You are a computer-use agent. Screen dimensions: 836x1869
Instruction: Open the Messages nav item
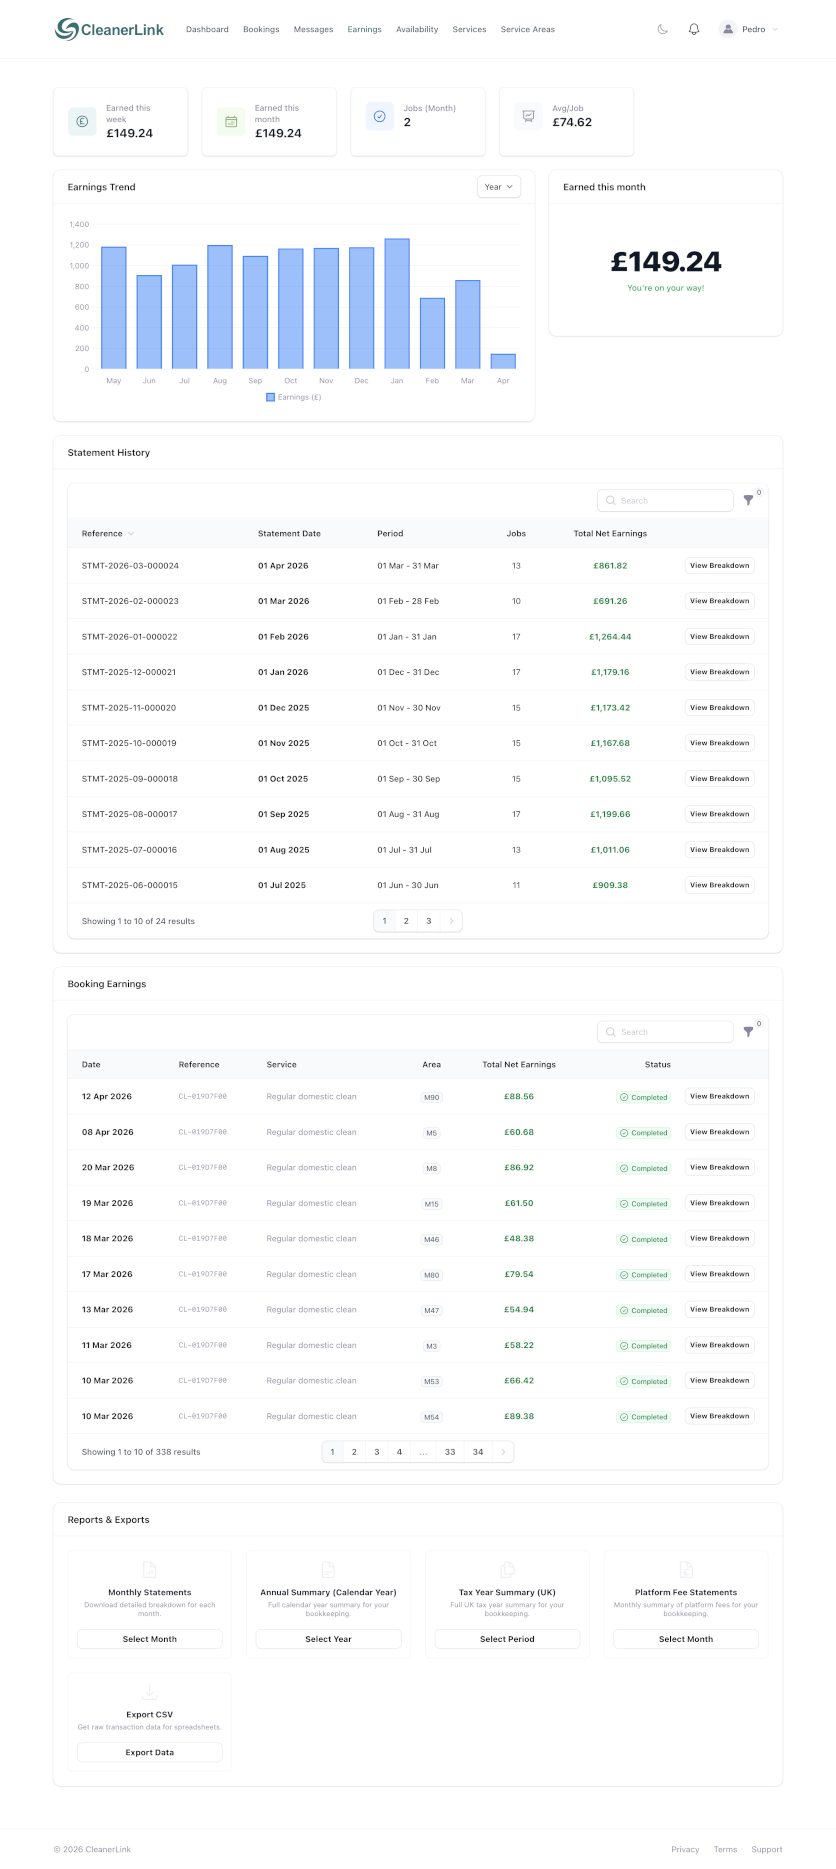[x=313, y=30]
